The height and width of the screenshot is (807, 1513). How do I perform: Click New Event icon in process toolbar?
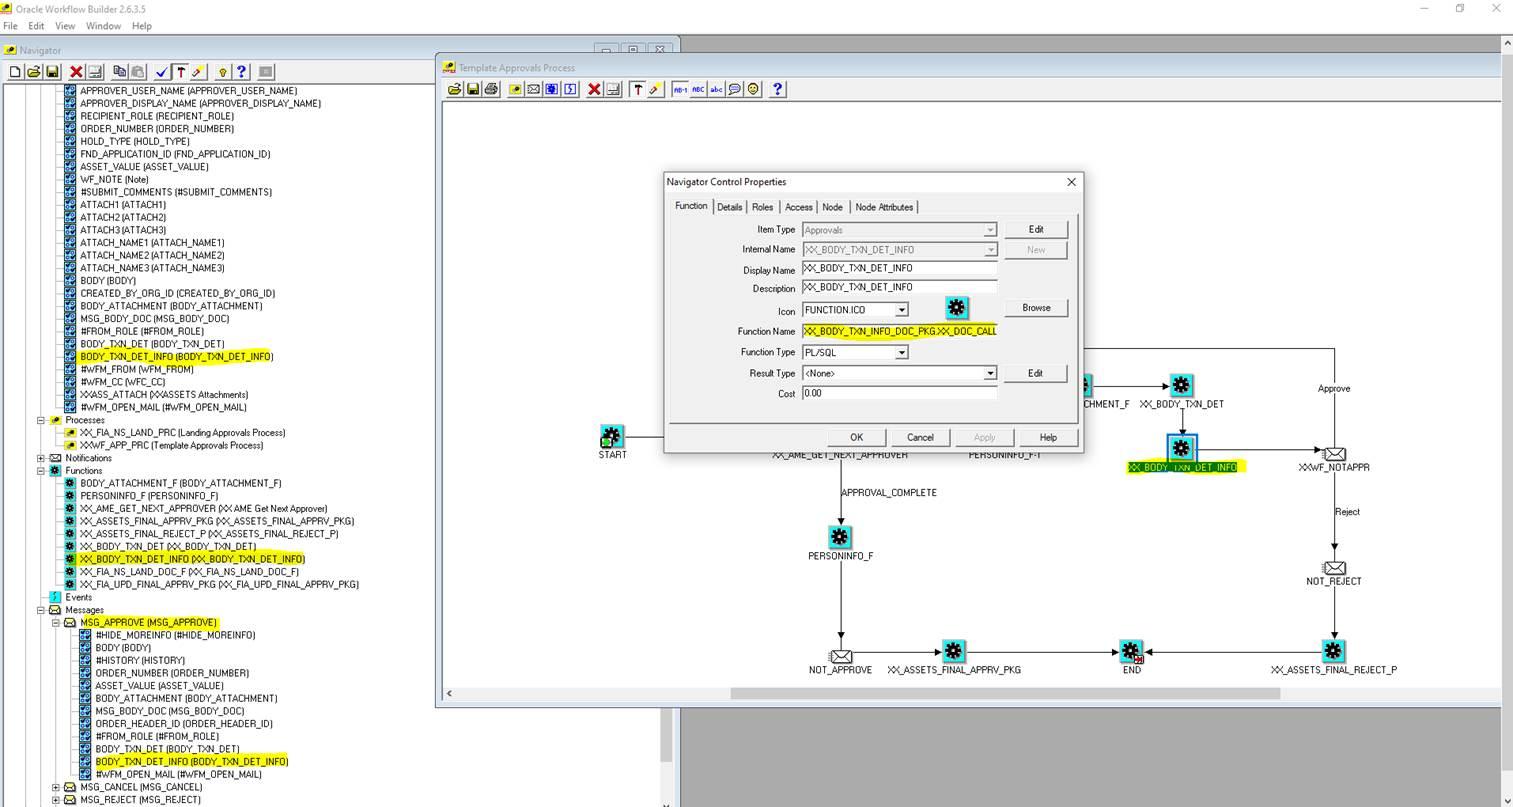(x=570, y=89)
